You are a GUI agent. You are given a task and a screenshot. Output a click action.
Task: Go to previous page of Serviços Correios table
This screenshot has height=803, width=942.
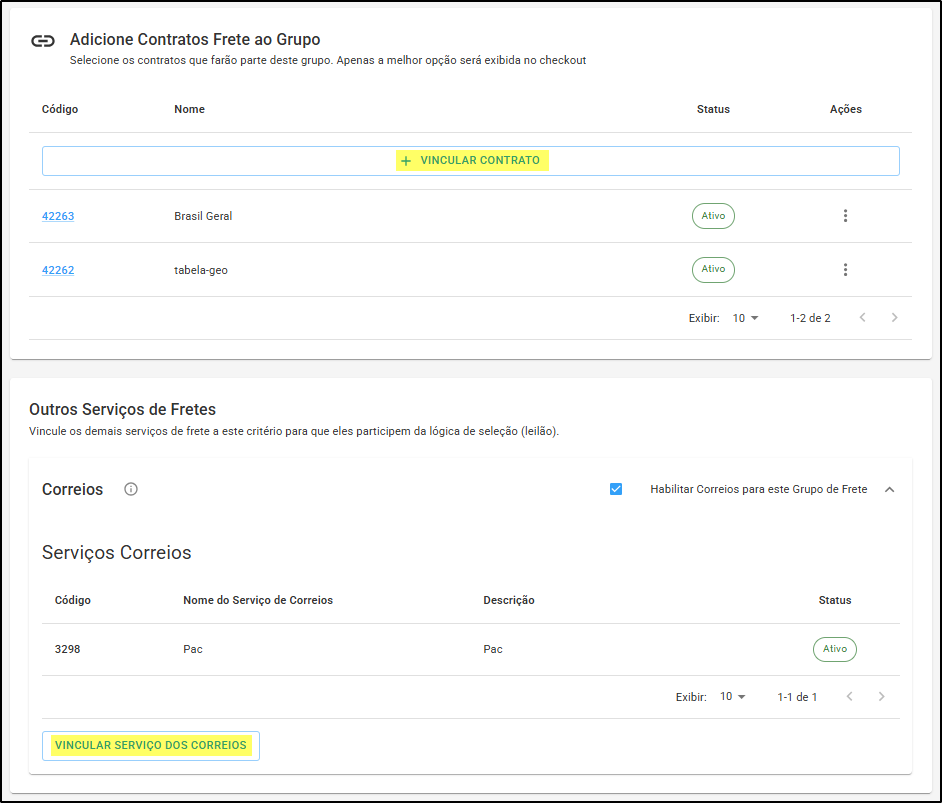coord(849,696)
